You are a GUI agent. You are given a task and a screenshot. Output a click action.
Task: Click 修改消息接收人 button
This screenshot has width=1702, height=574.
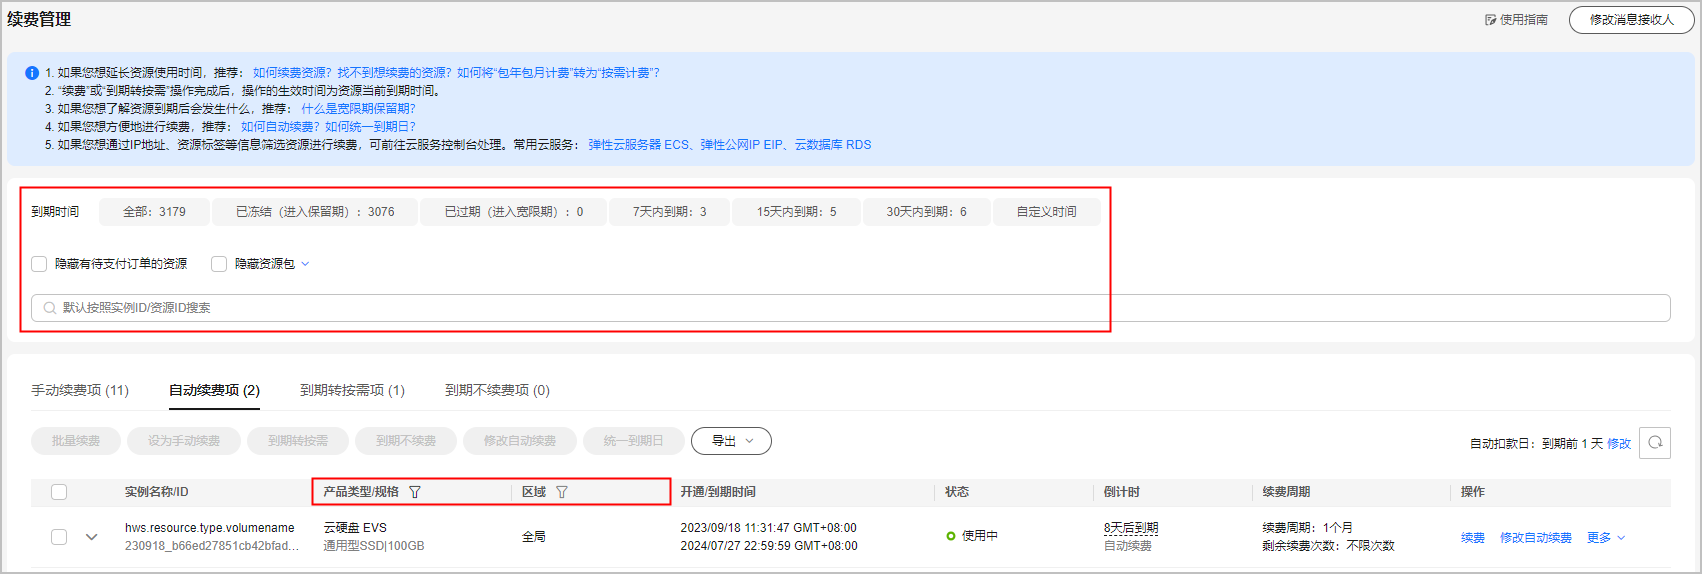tap(1631, 20)
